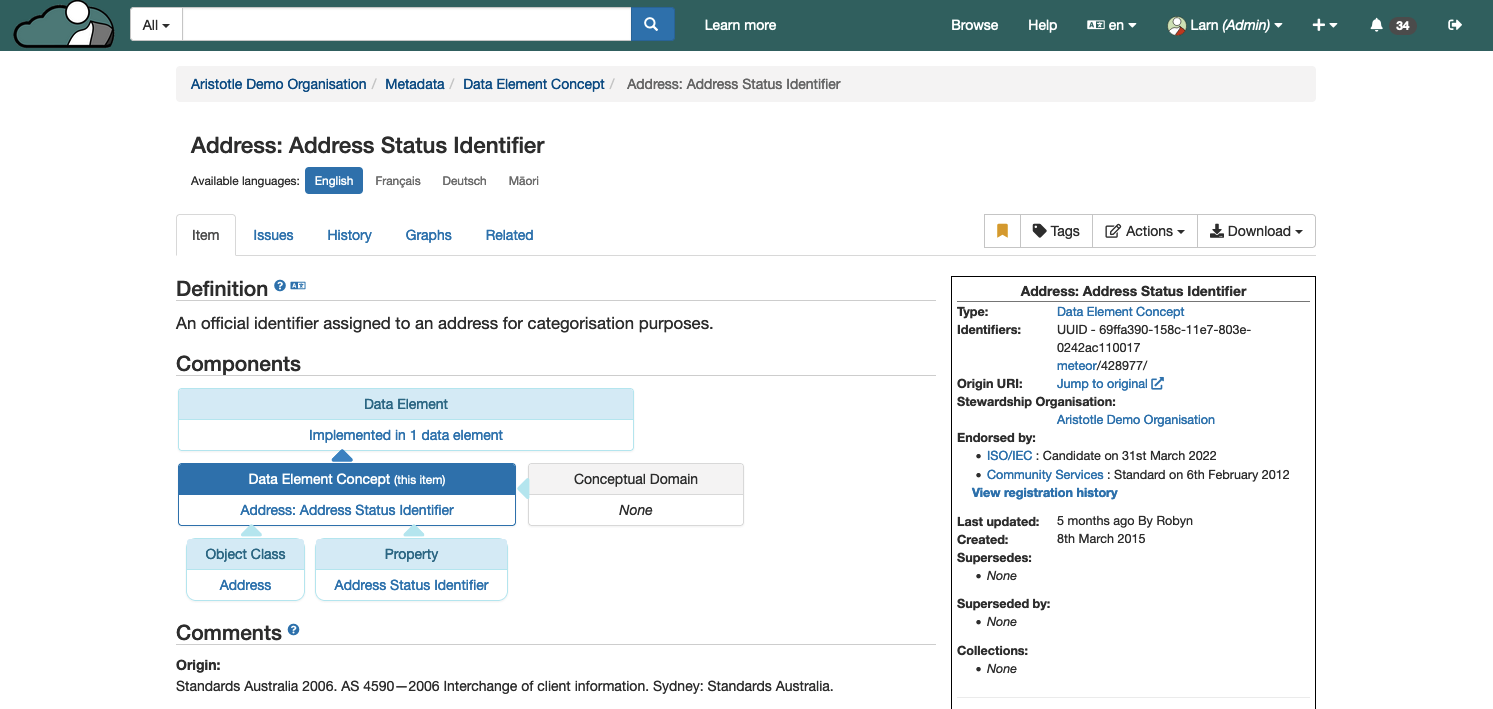This screenshot has height=709, width=1493.
Task: Open the Tags button
Action: coord(1056,231)
